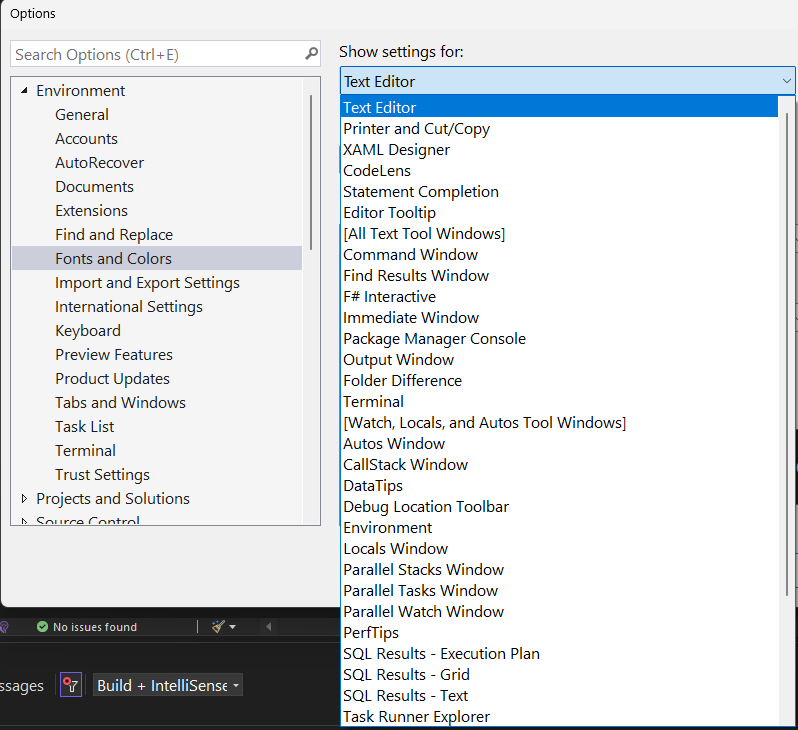Viewport: 798px width, 730px height.
Task: Select Parallel Stacks Window option
Action: tap(559, 569)
